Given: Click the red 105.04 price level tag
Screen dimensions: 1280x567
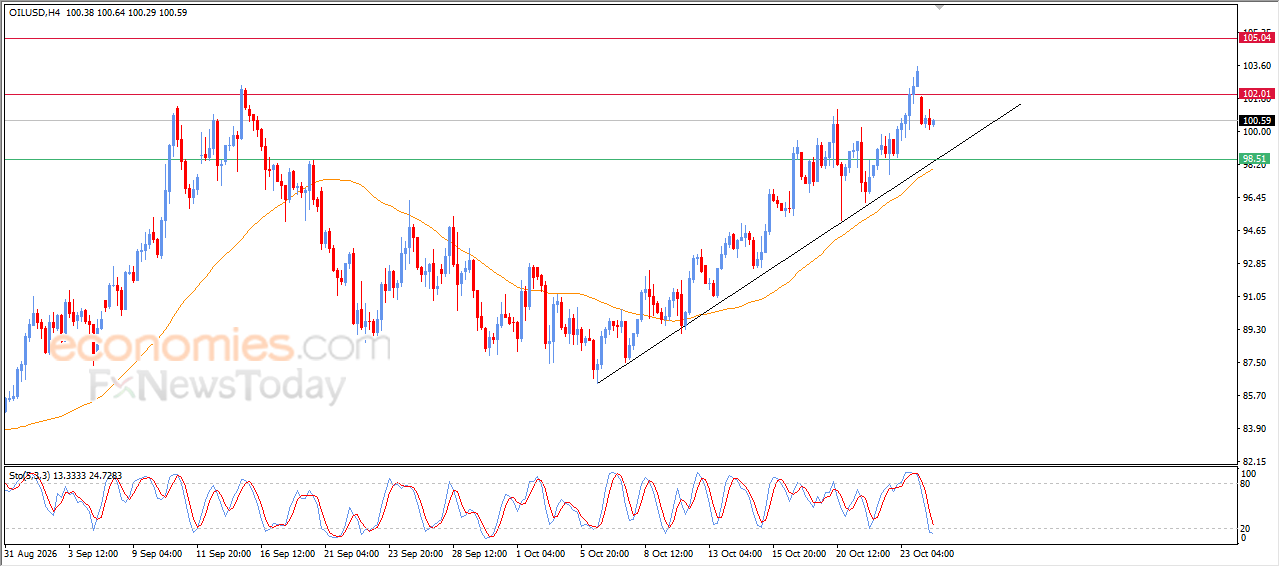Looking at the screenshot, I should 1256,38.
